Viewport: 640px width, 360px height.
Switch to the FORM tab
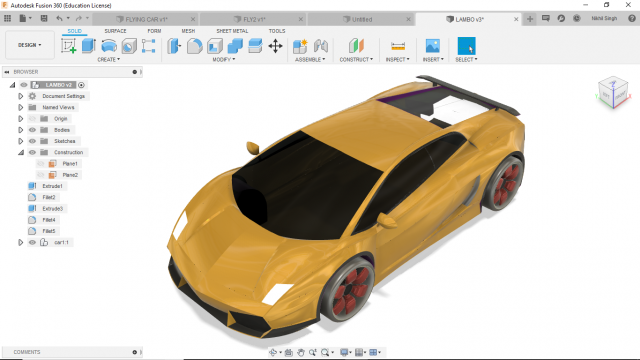click(x=154, y=31)
